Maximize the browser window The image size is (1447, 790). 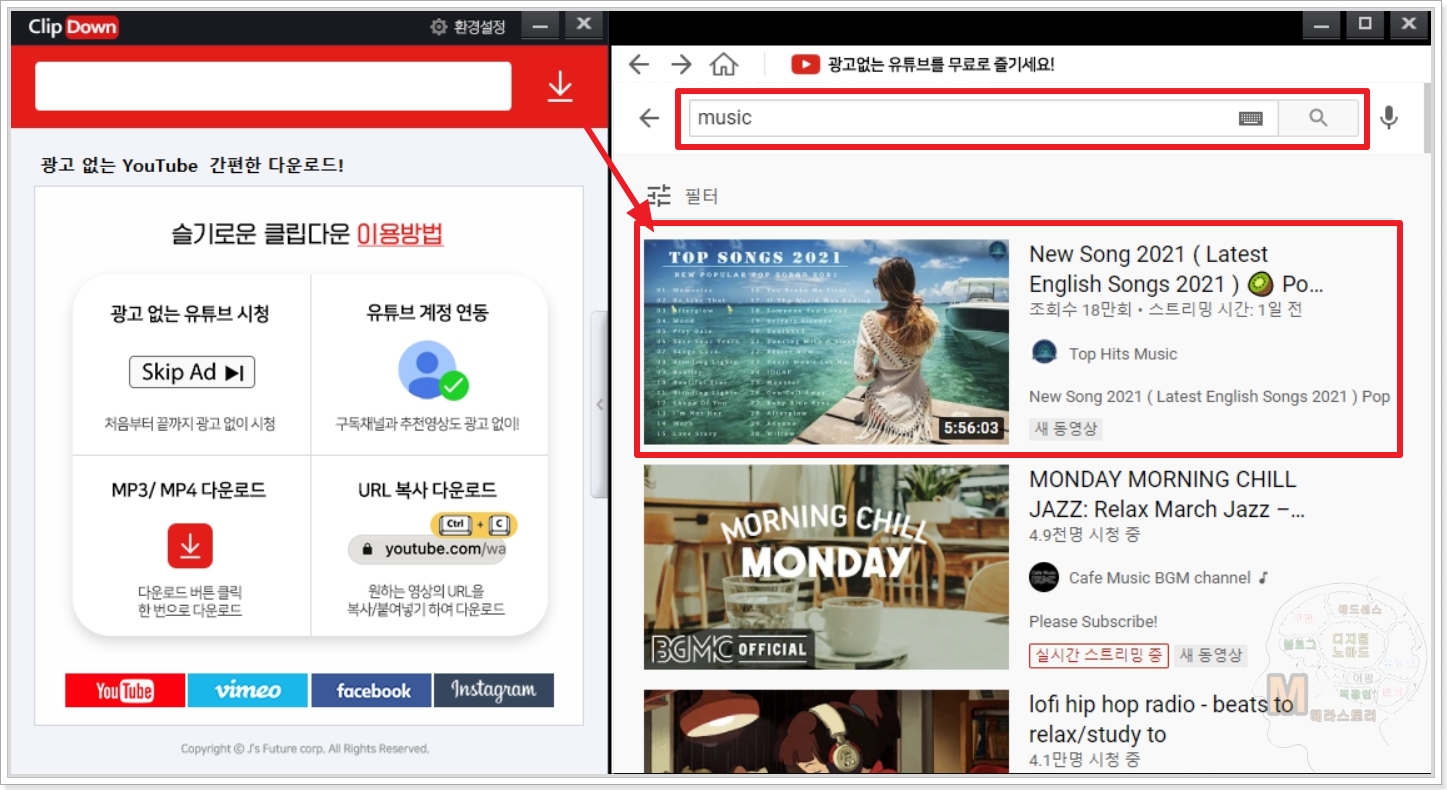tap(1364, 25)
